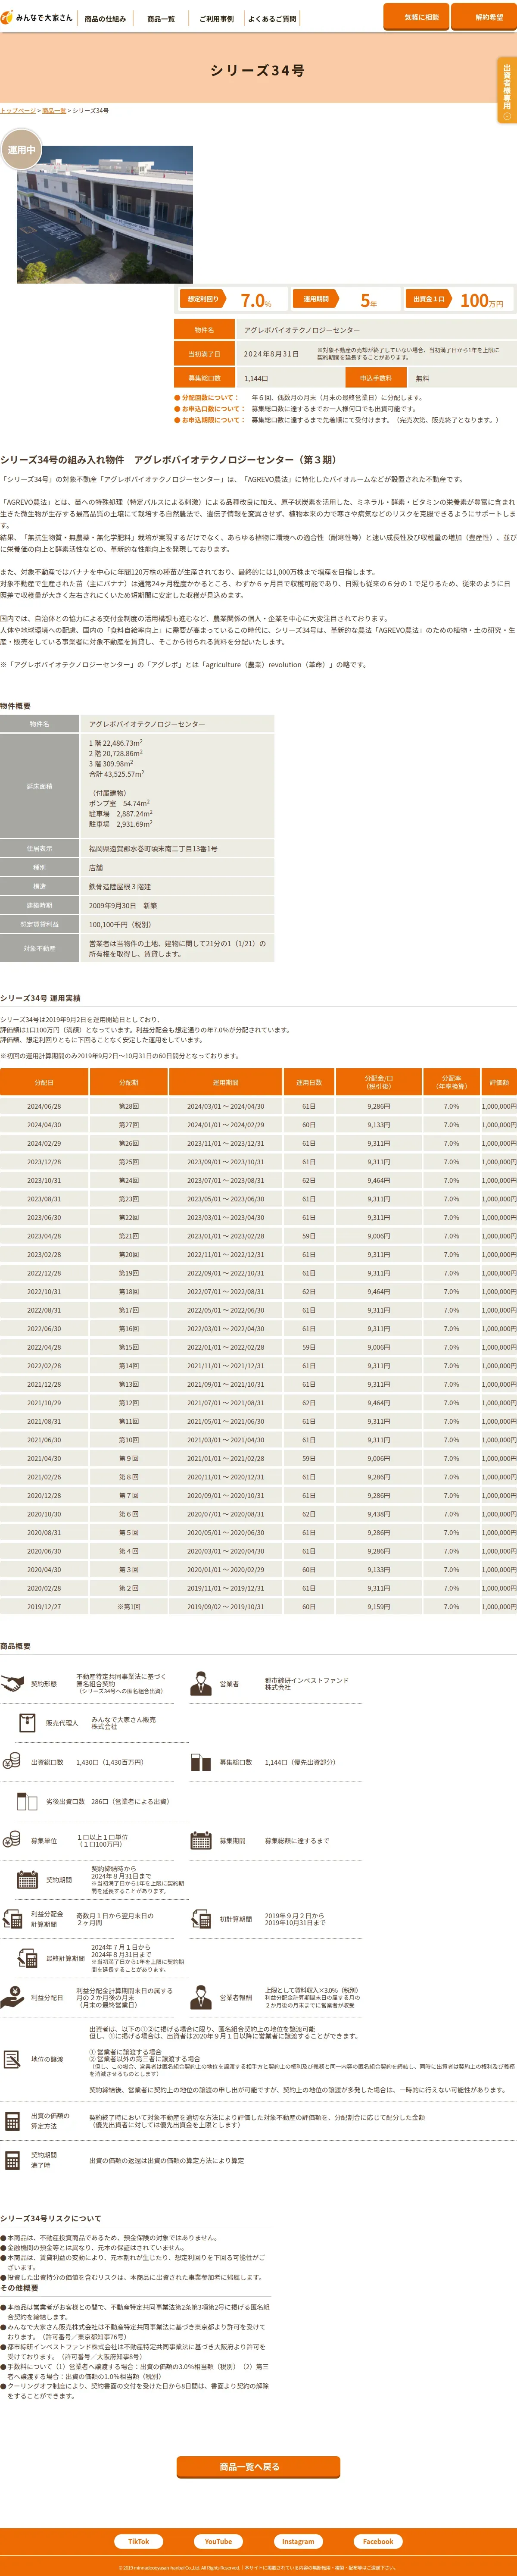Click the 想定利回り label tag
Screen dimensions: 517x2576
tap(203, 299)
